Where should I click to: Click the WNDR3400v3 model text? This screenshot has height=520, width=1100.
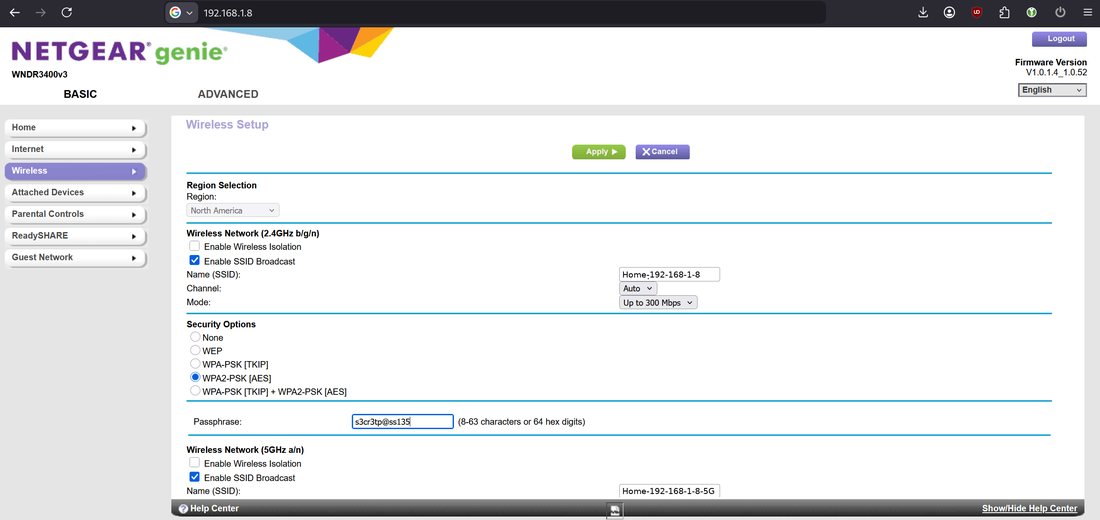pyautogui.click(x=40, y=74)
